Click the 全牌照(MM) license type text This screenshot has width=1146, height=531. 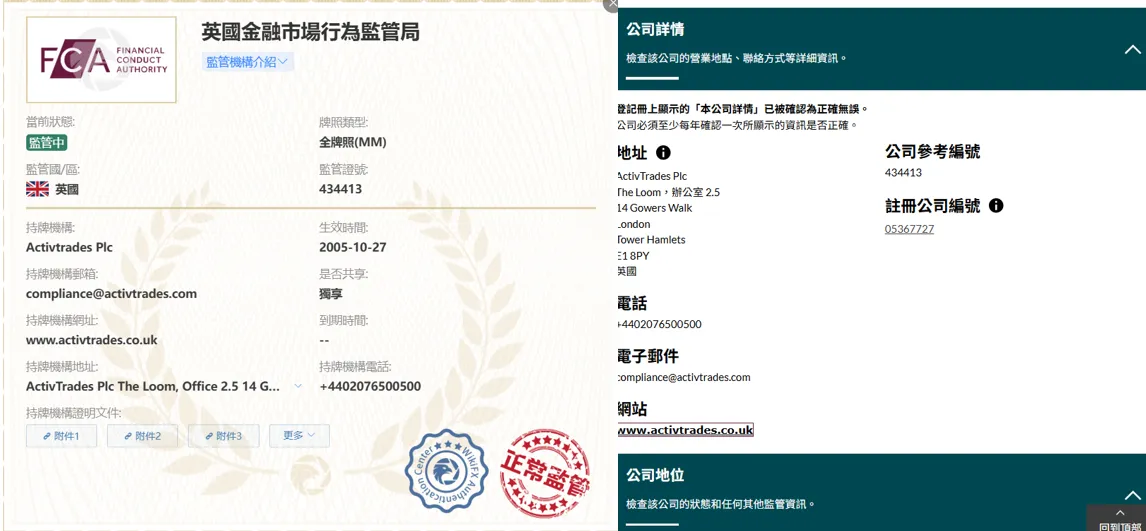pos(353,142)
